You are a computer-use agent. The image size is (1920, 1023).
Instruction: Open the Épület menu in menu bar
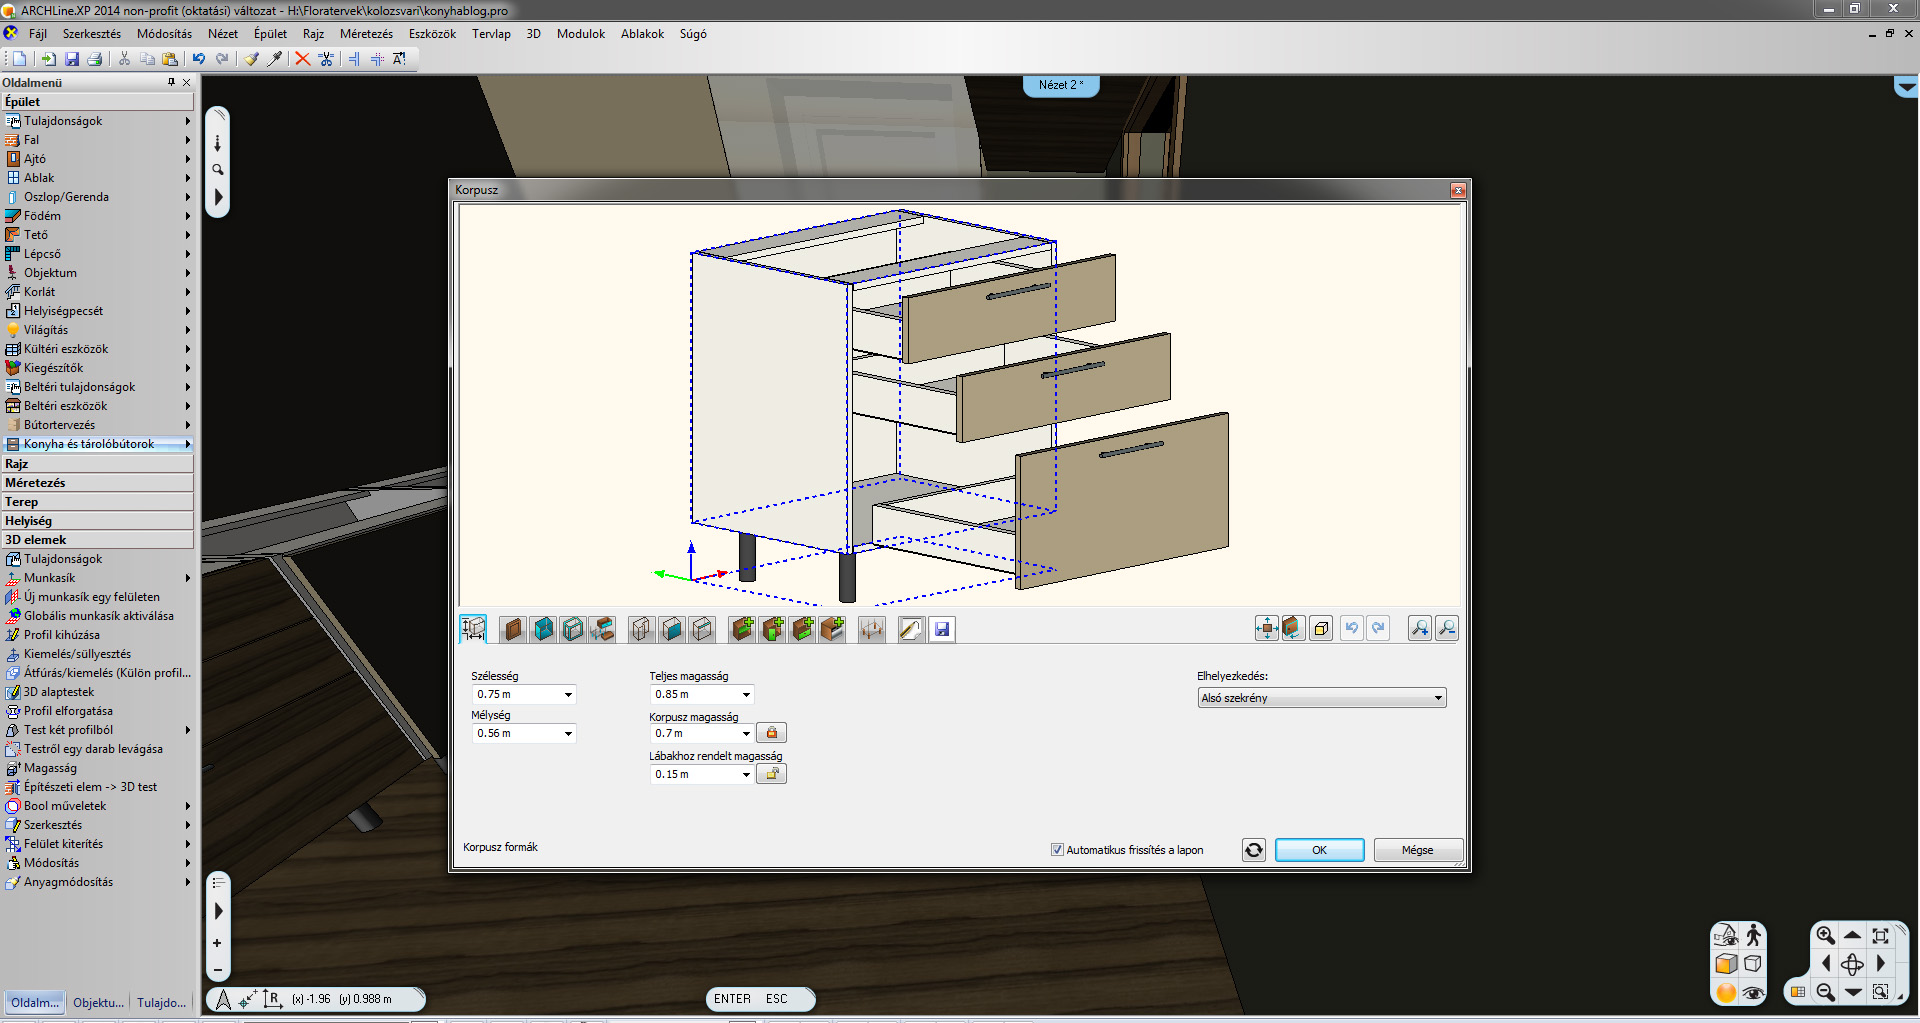pos(270,34)
